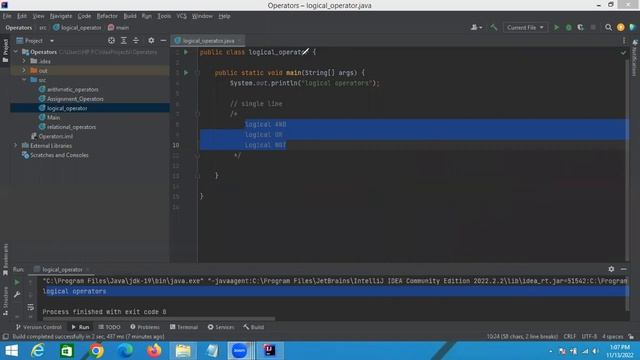The image size is (640, 360).
Task: Click main method breadcrumb
Action: [x=118, y=28]
